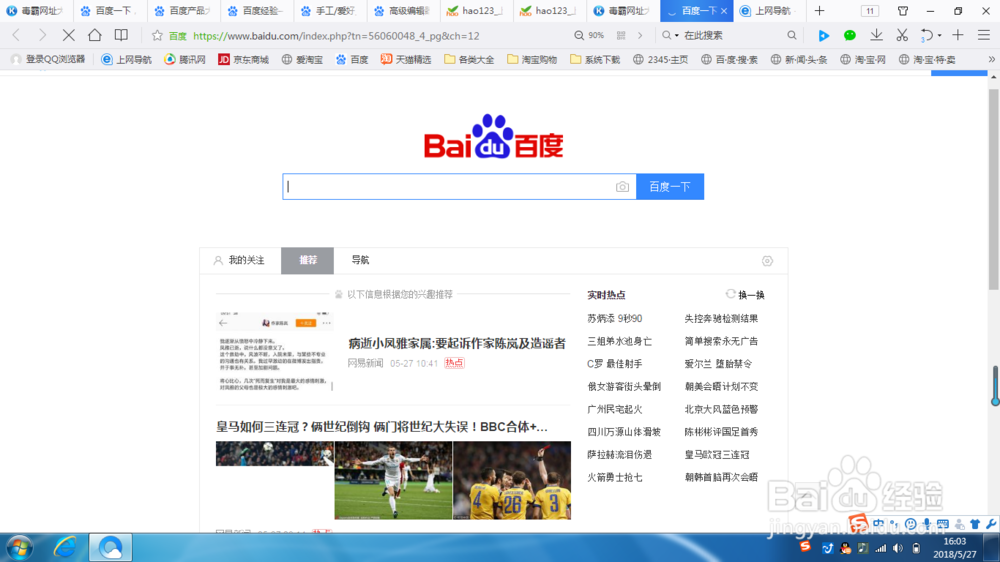Open the QQ penguin tray icon
The height and width of the screenshot is (562, 1000).
tap(846, 548)
